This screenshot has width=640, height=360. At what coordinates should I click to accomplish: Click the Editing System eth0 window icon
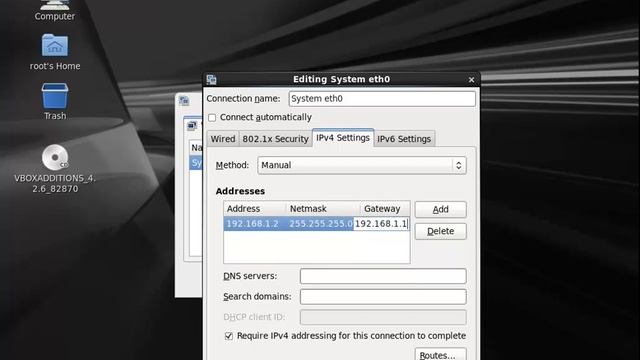(211, 79)
